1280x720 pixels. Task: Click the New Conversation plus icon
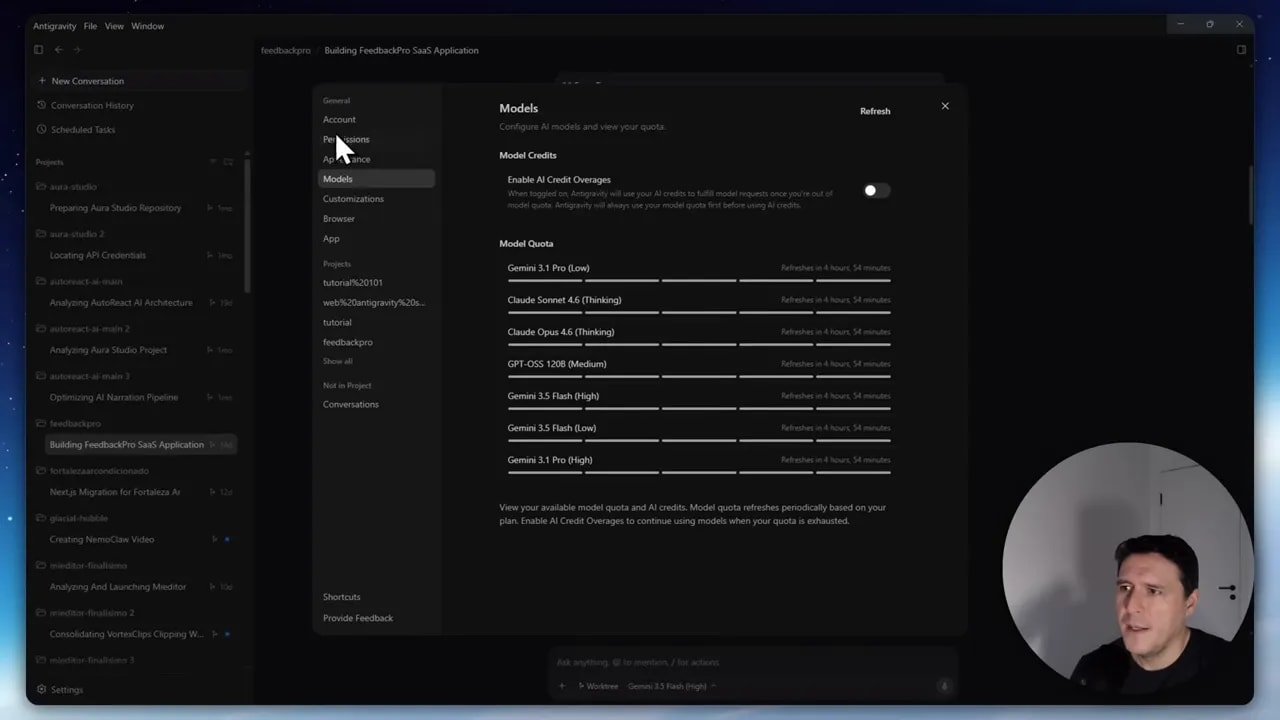point(41,81)
